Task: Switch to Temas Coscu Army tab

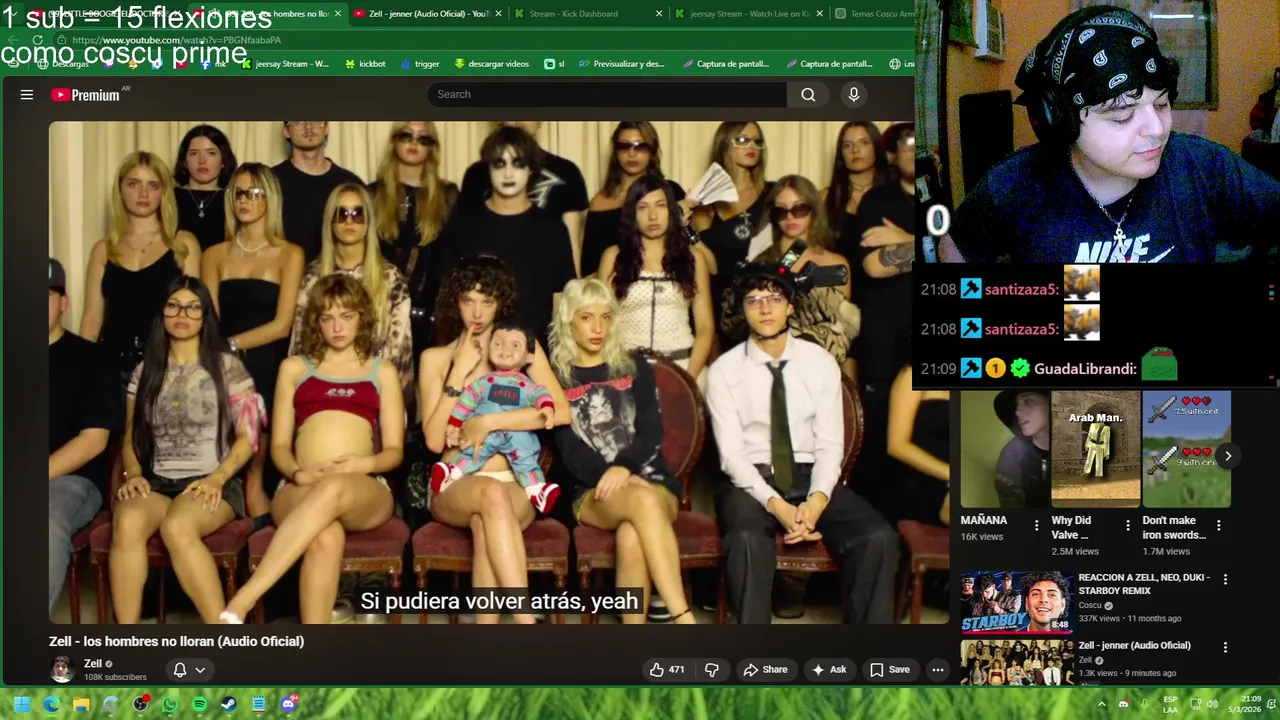Action: tap(872, 14)
